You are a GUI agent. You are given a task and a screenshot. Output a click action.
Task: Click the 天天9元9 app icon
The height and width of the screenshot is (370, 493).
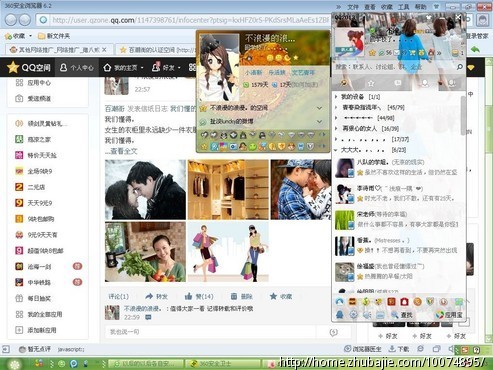tap(19, 203)
